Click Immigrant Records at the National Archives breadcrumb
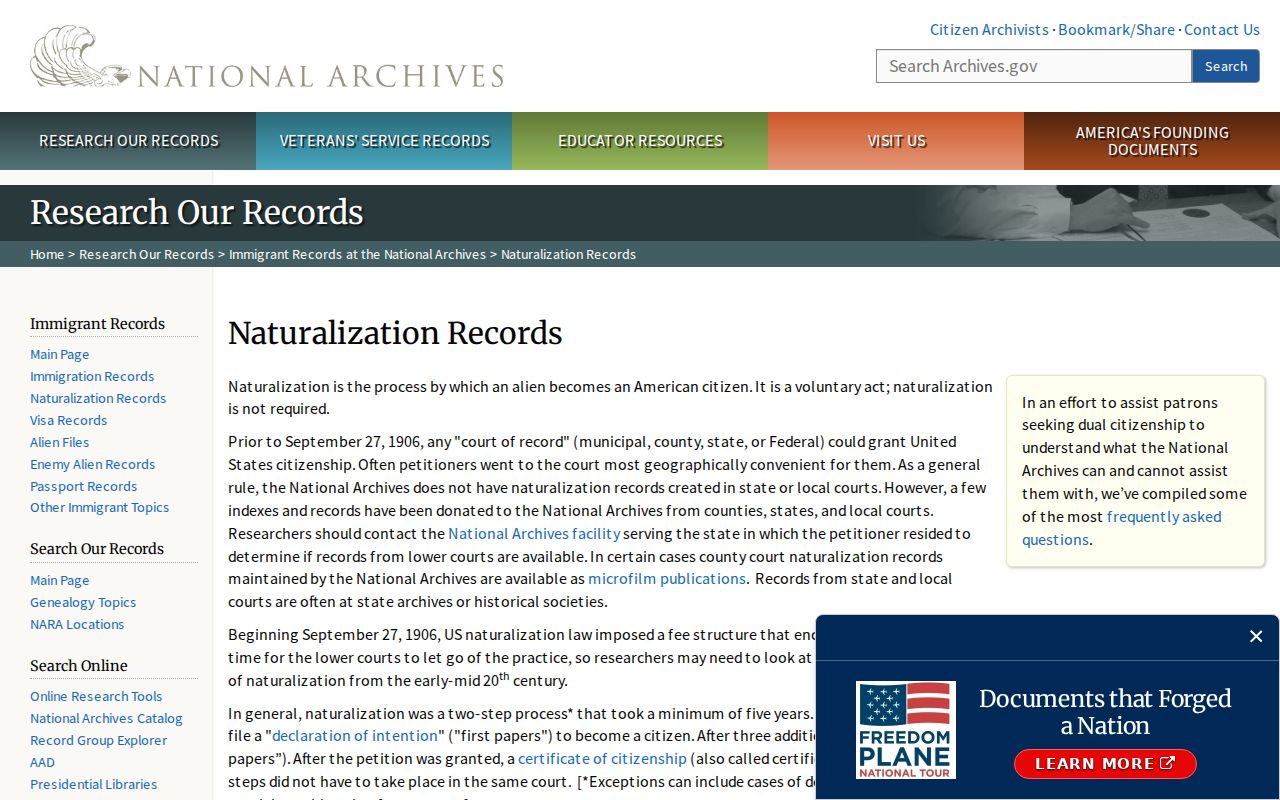1280x800 pixels. click(357, 254)
